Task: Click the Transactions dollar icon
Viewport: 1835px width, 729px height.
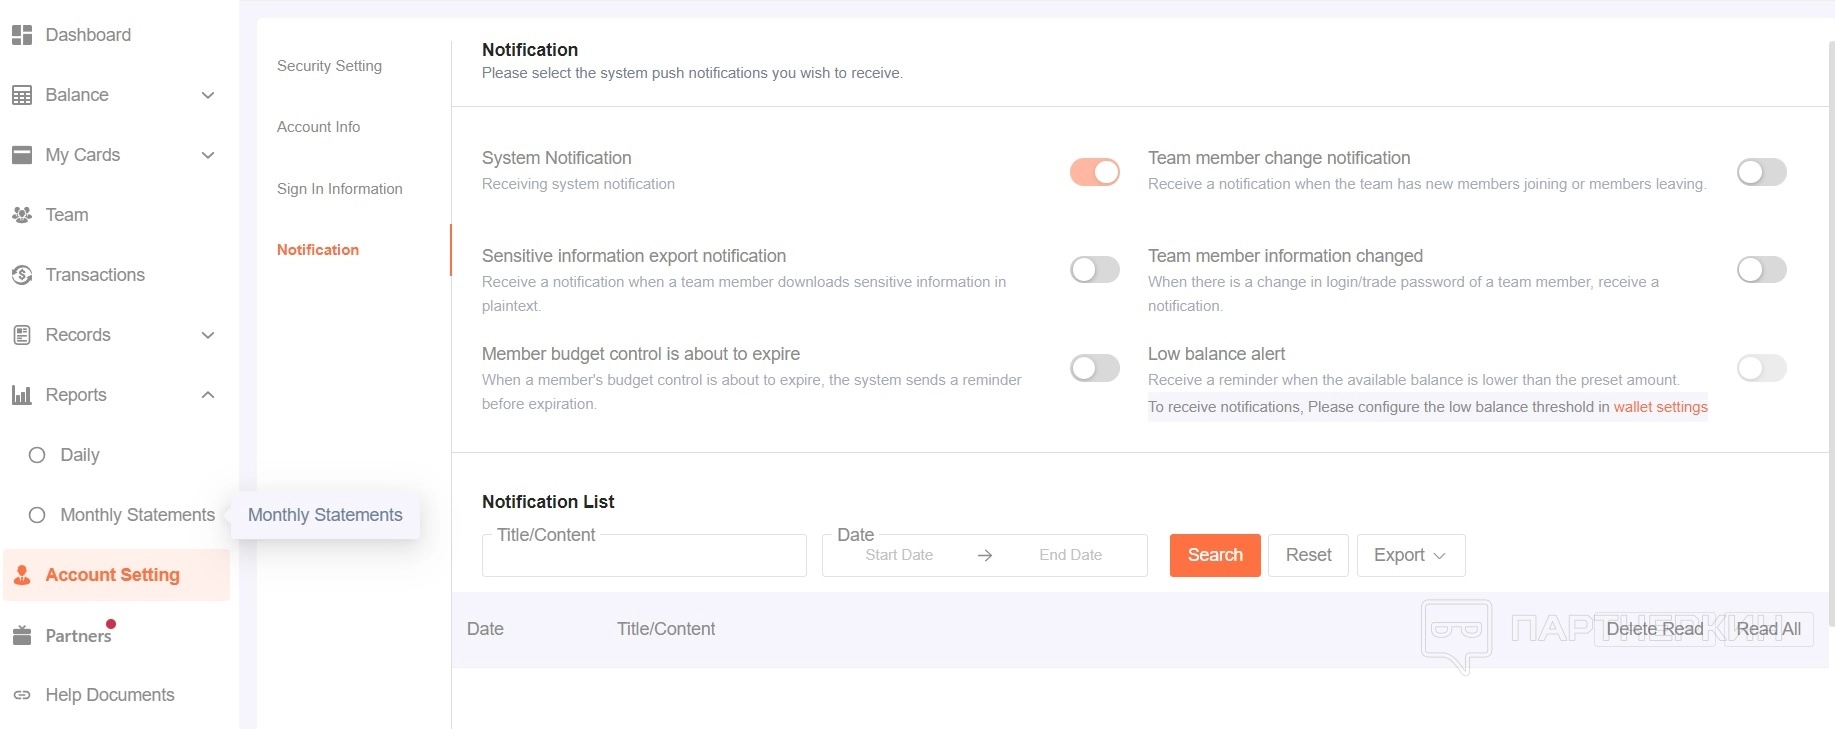Action: (x=22, y=275)
